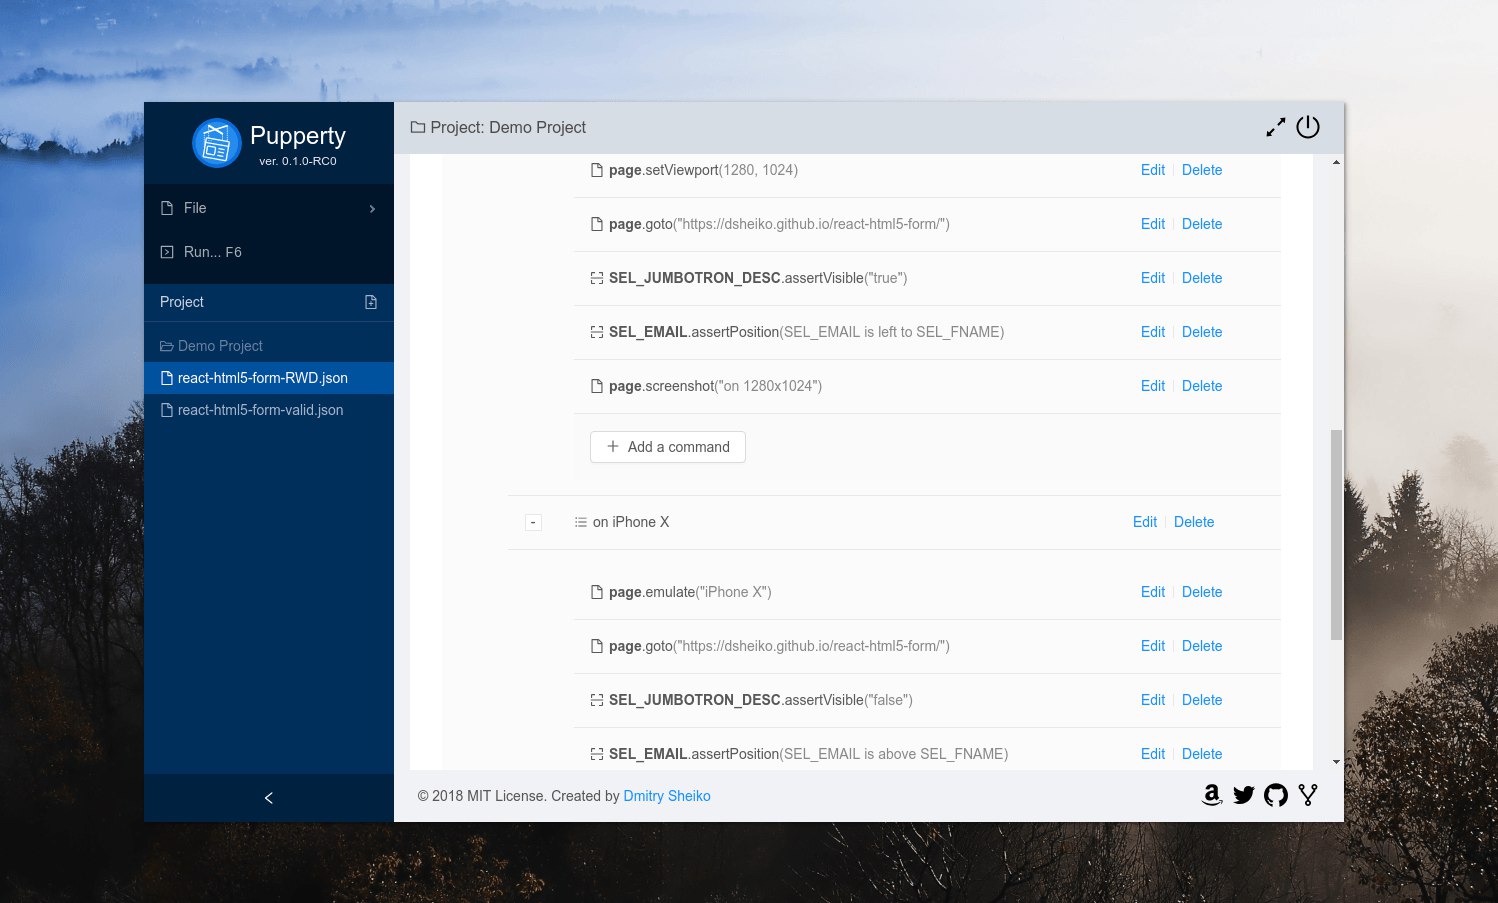Image resolution: width=1498 pixels, height=903 pixels.
Task: Collapse the on iPhone X test group
Action: 533,522
